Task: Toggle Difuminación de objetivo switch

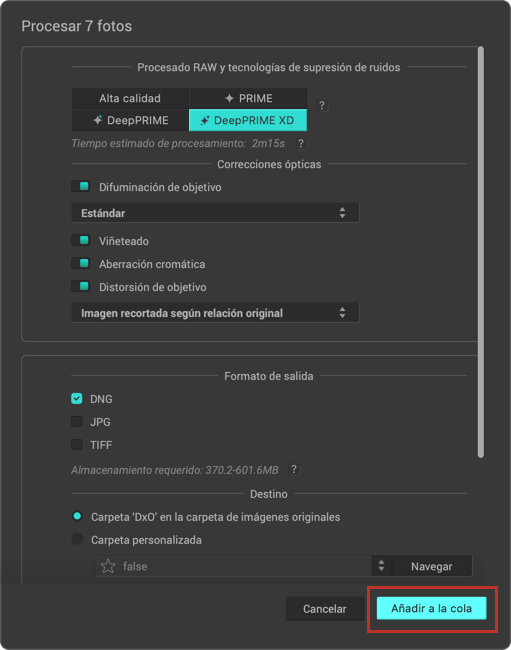Action: (81, 187)
